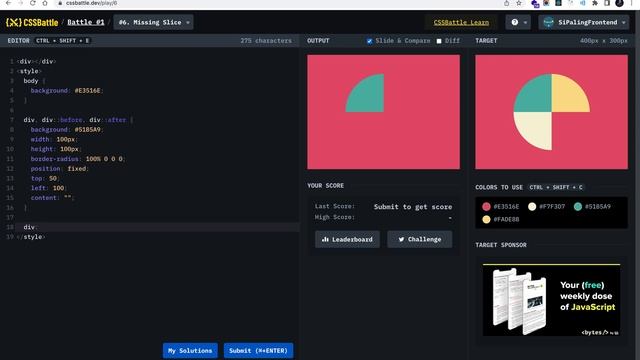Copy the #E3516E red color swatch
This screenshot has width=640, height=360.
(486, 207)
